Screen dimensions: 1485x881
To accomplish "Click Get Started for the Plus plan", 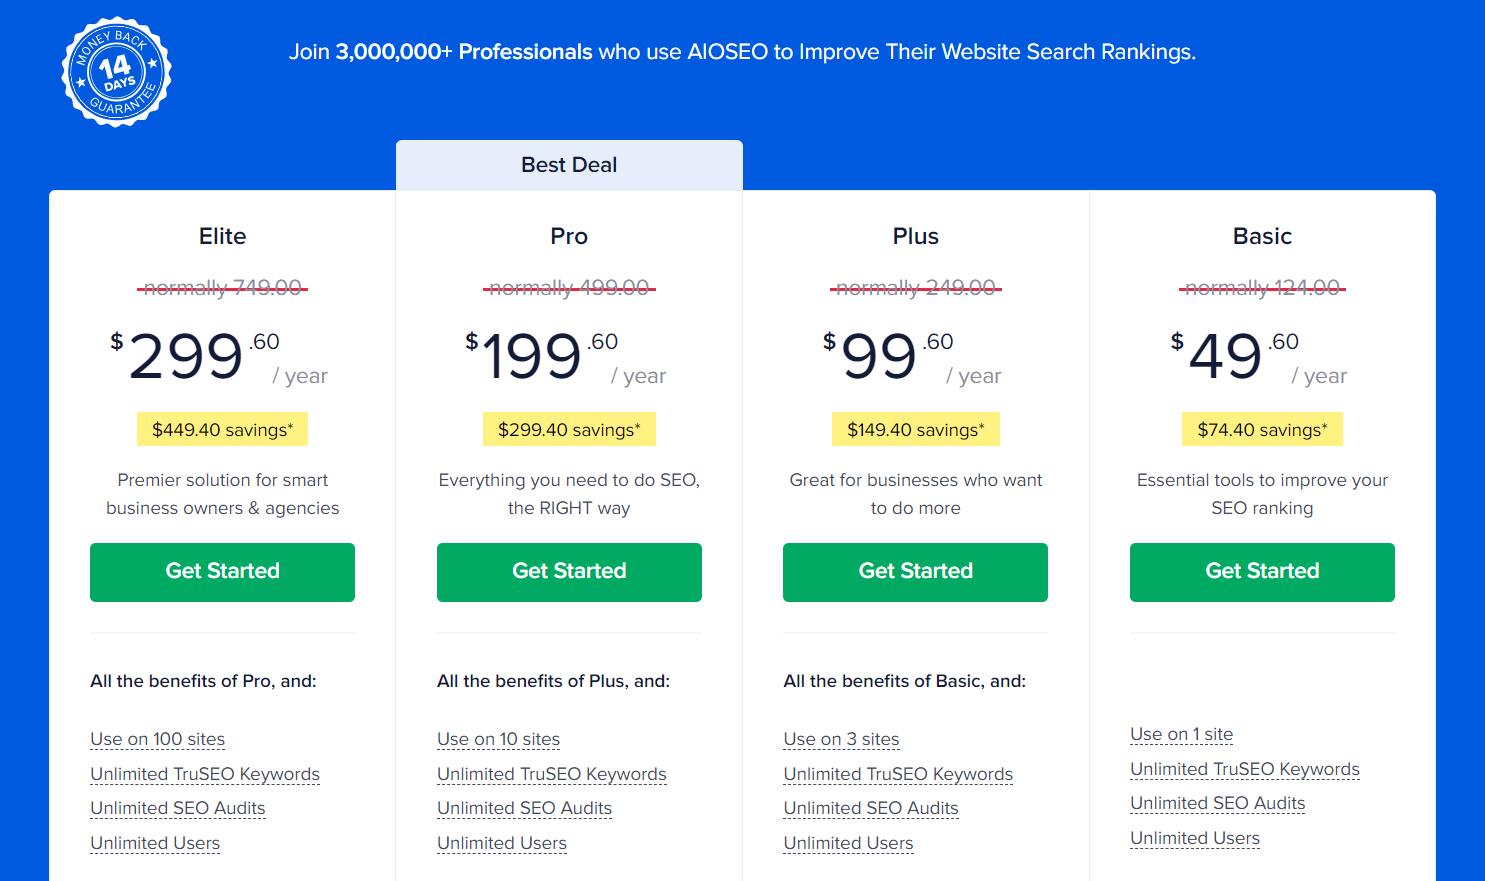I will (915, 572).
